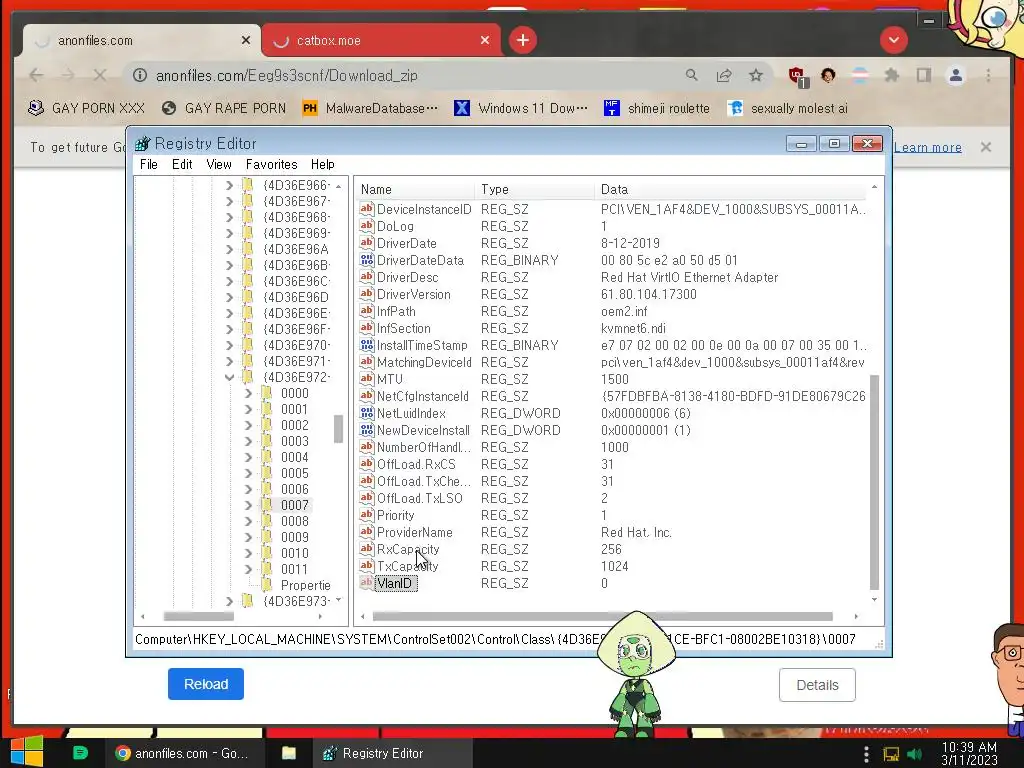Select the InstallTimeStamp binary value icon
The height and width of the screenshot is (768, 1024).
point(367,345)
